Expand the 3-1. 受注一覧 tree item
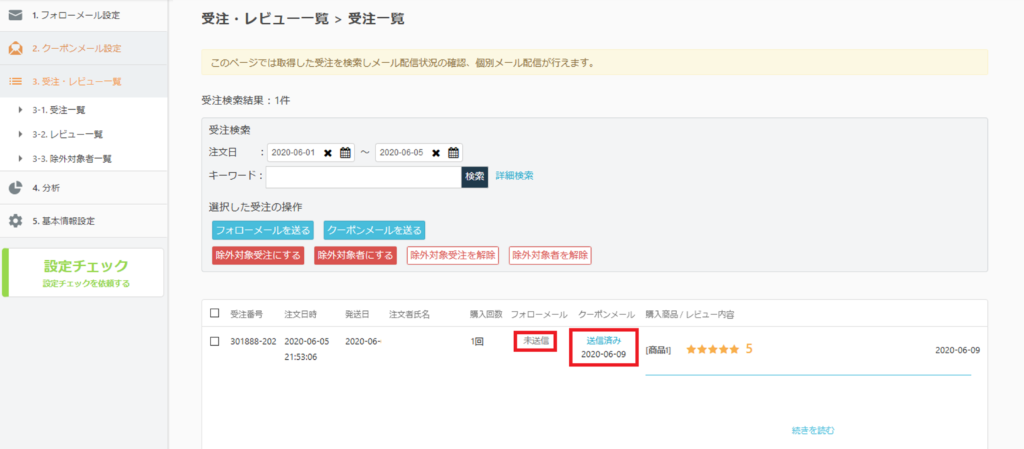The image size is (1024, 449). click(x=21, y=110)
